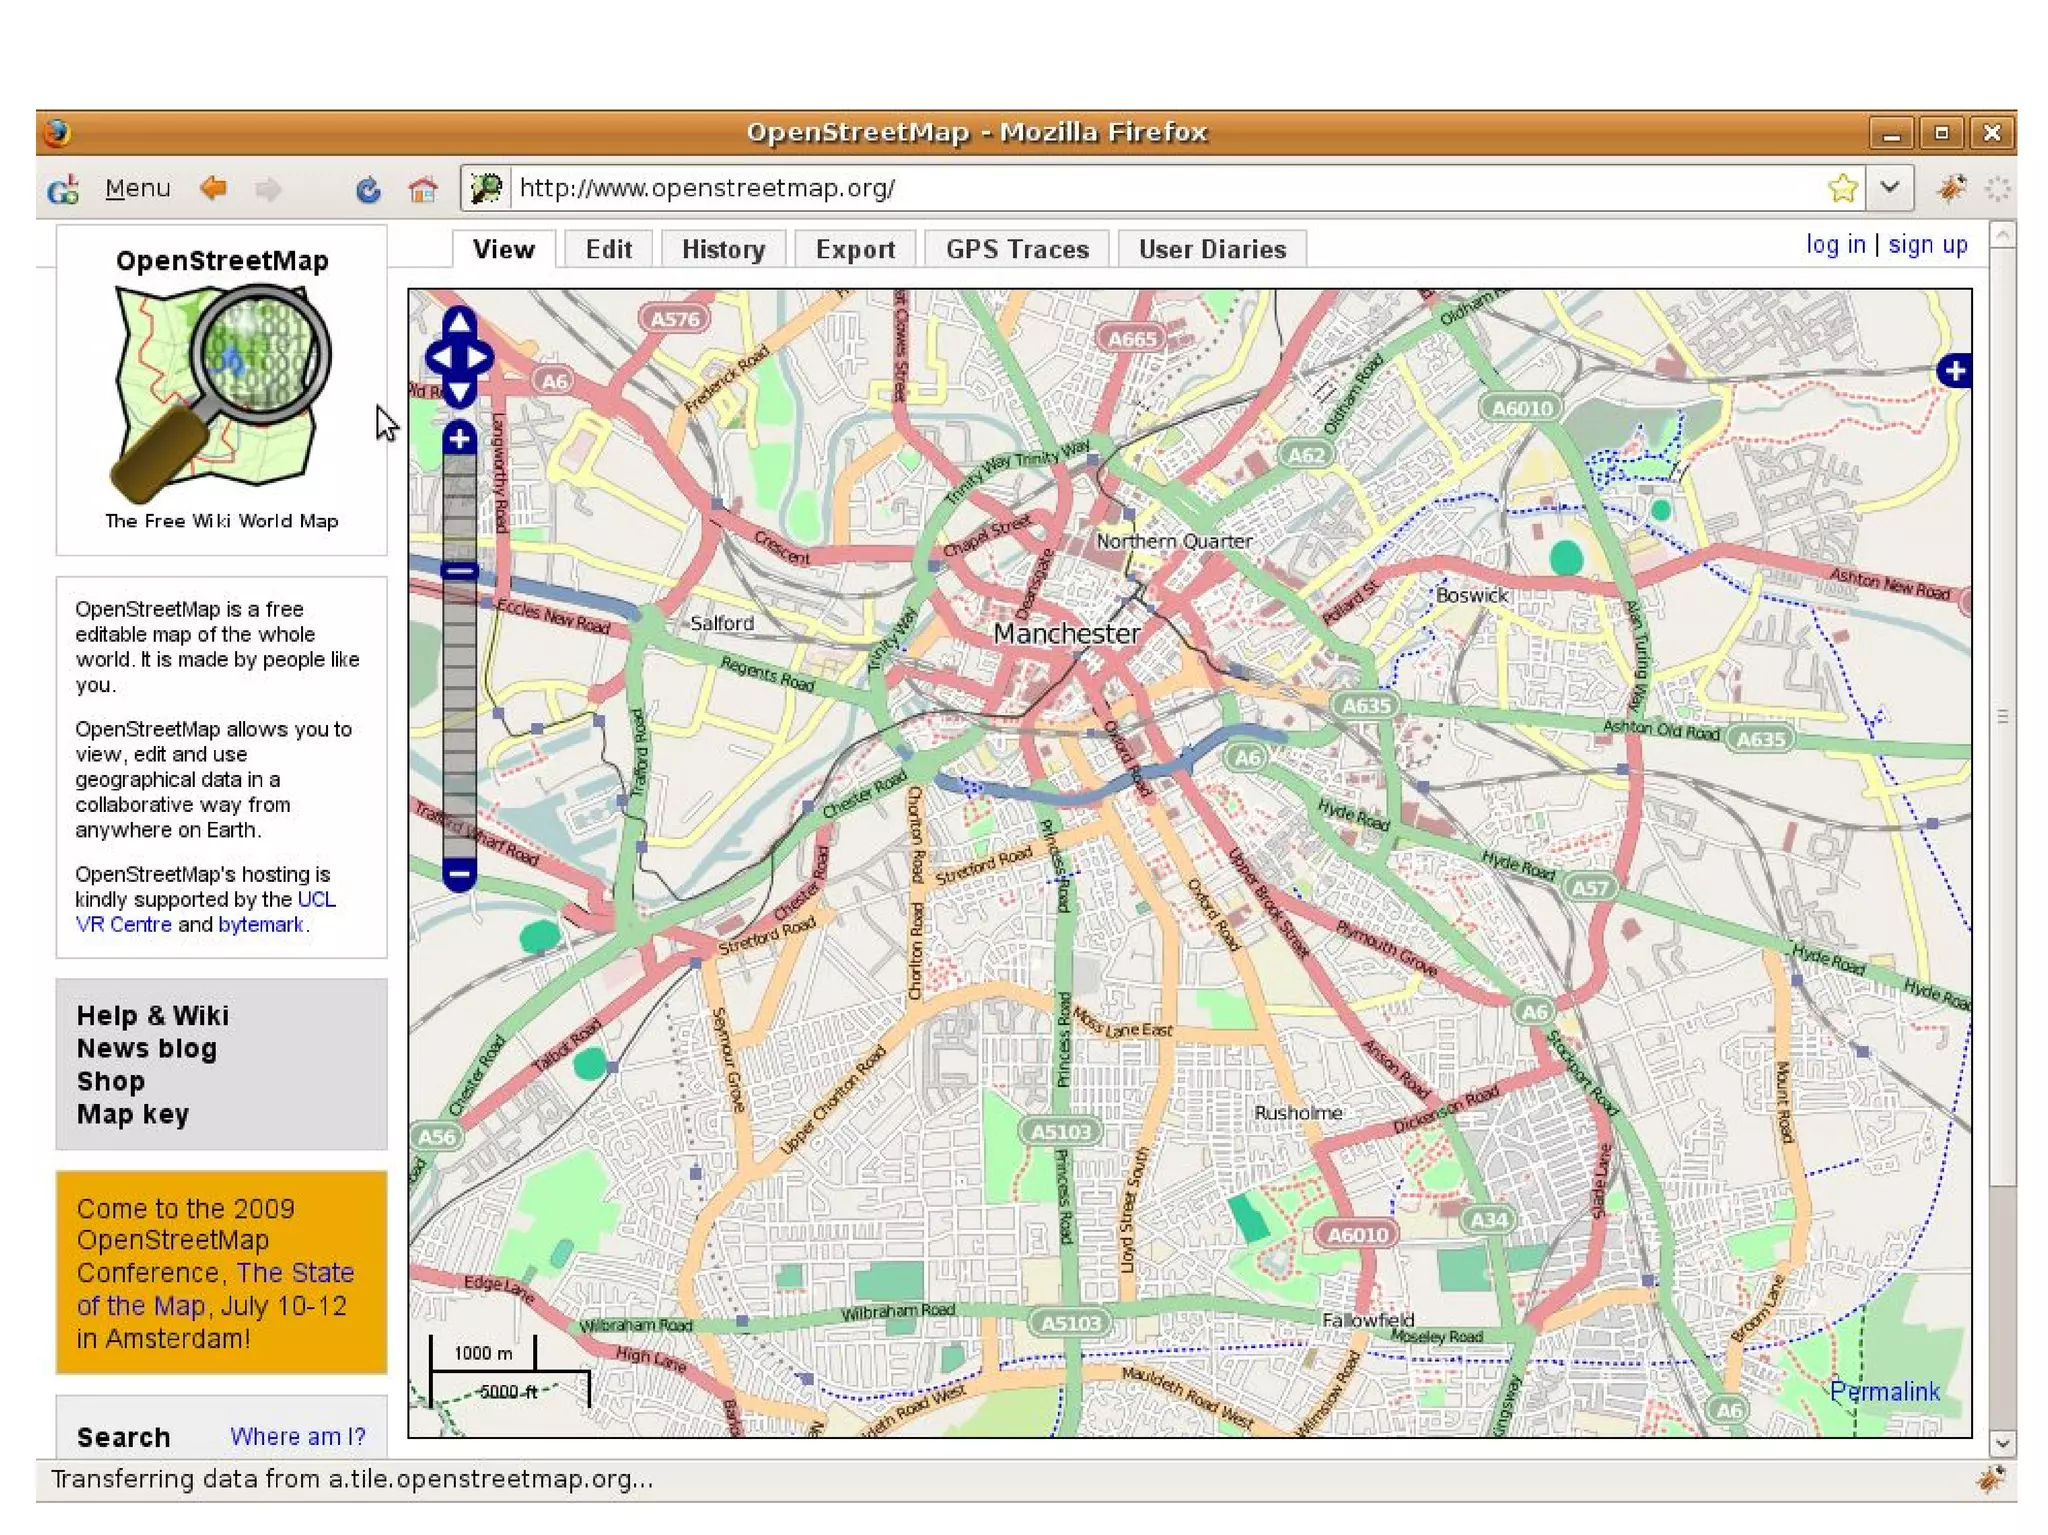Reload the page with refresh icon
Image resolution: width=2048 pixels, height=1535 pixels.
coord(368,188)
